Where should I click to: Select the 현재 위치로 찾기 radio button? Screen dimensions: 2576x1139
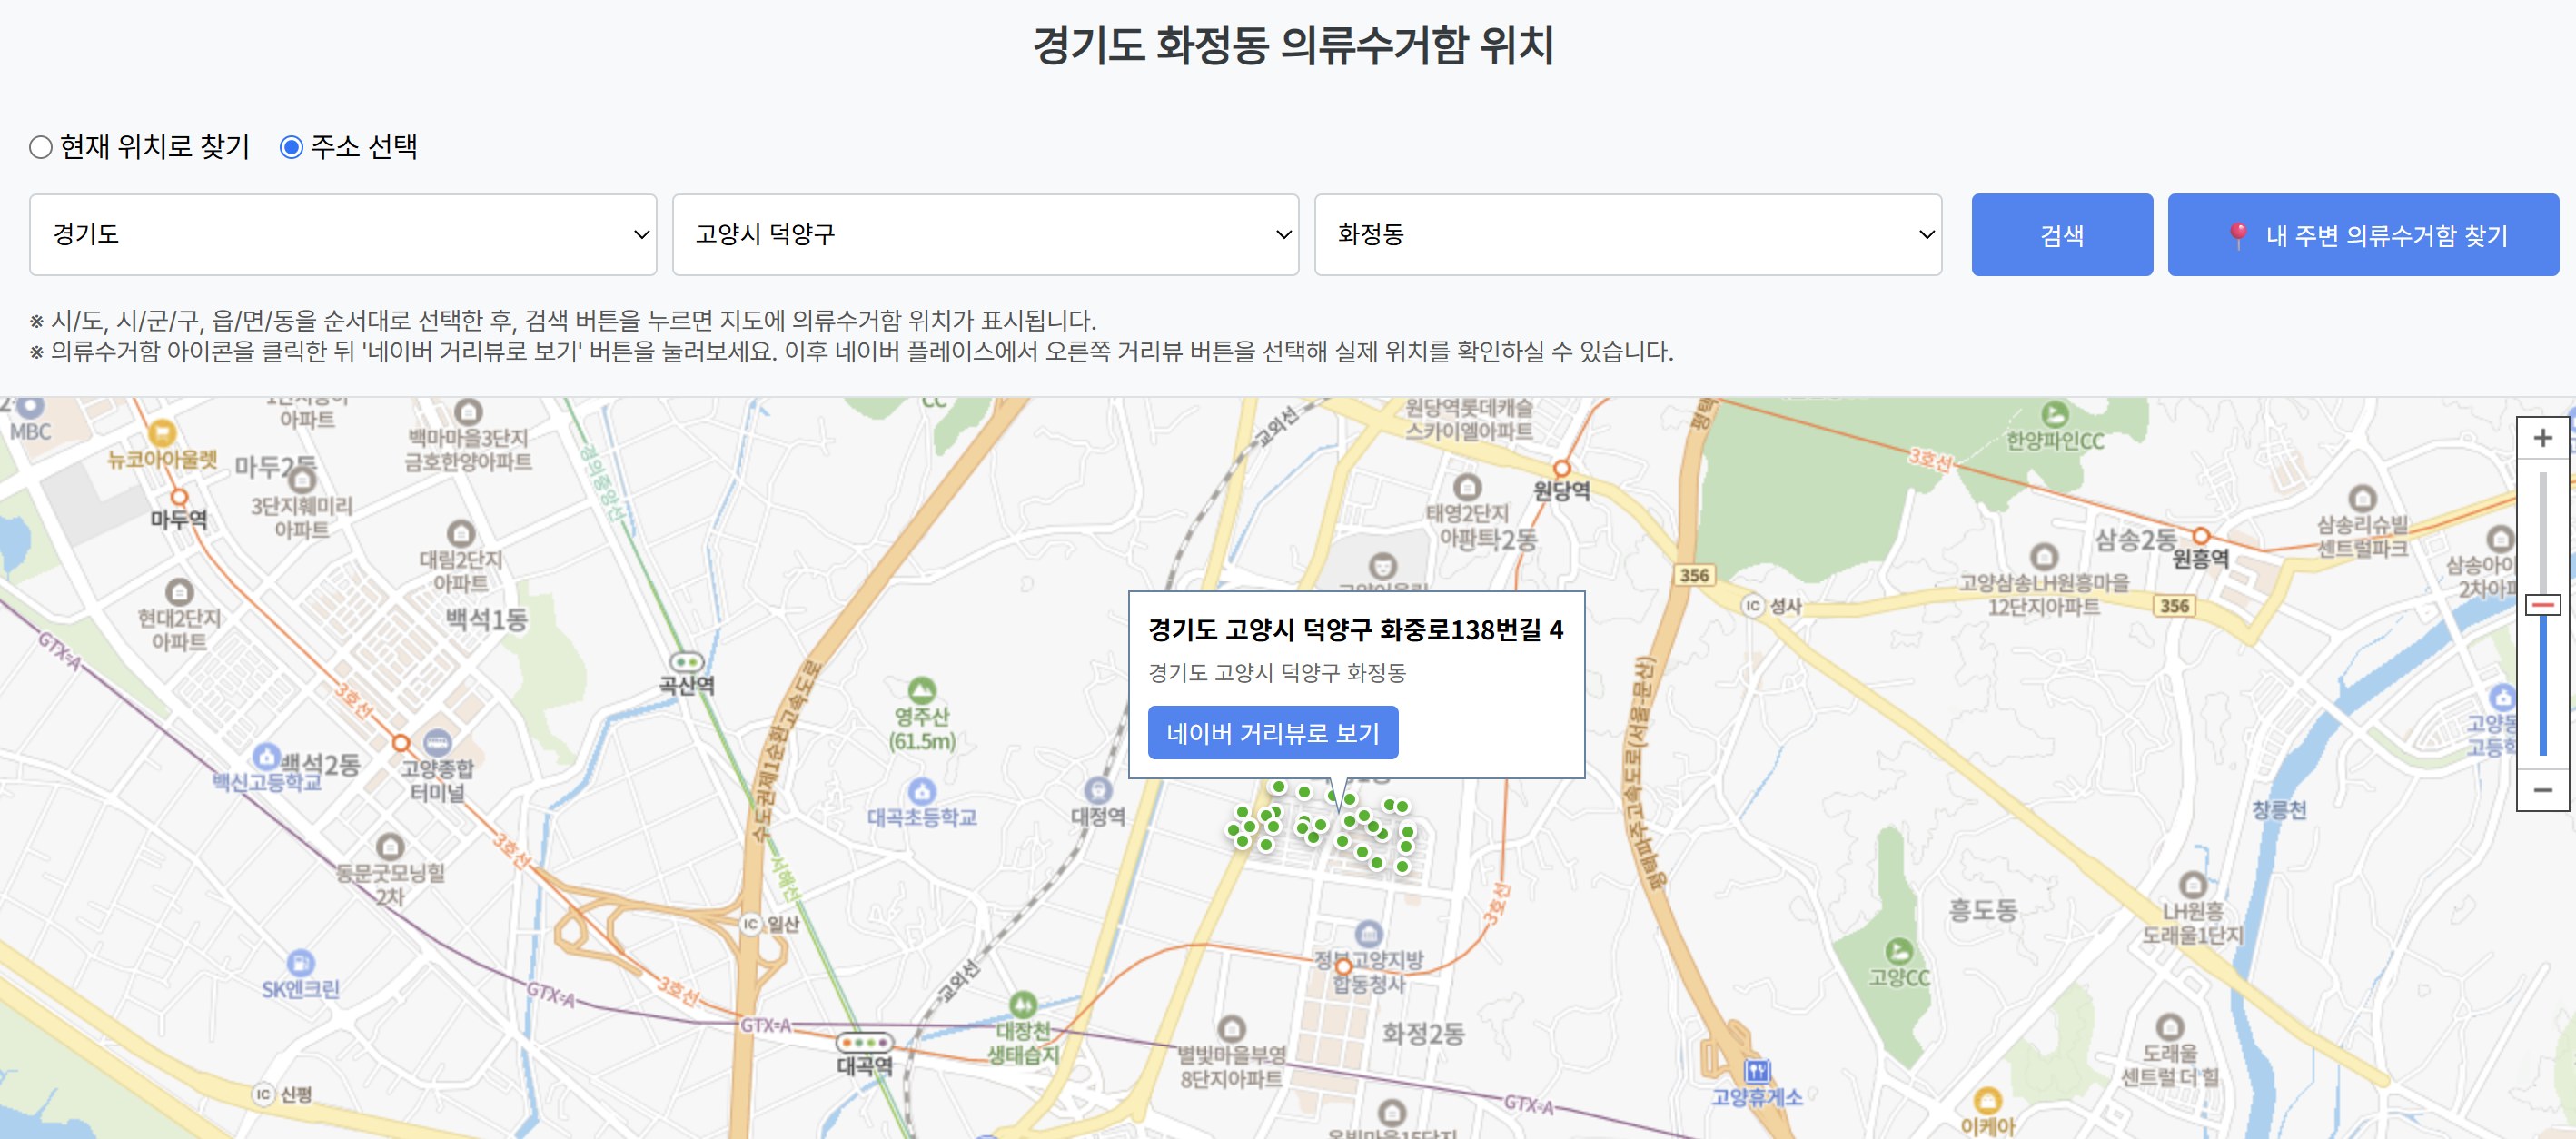(41, 148)
